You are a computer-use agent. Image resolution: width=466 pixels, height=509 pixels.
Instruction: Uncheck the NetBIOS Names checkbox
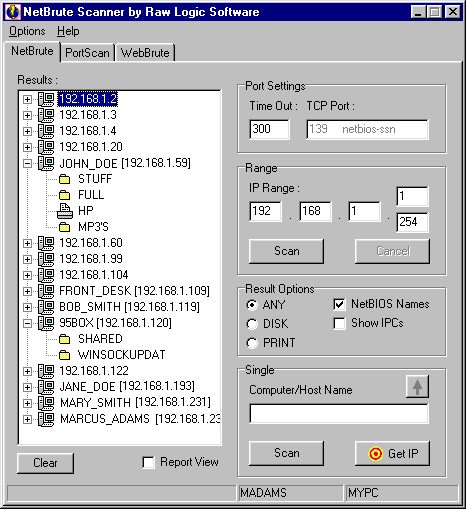(339, 304)
